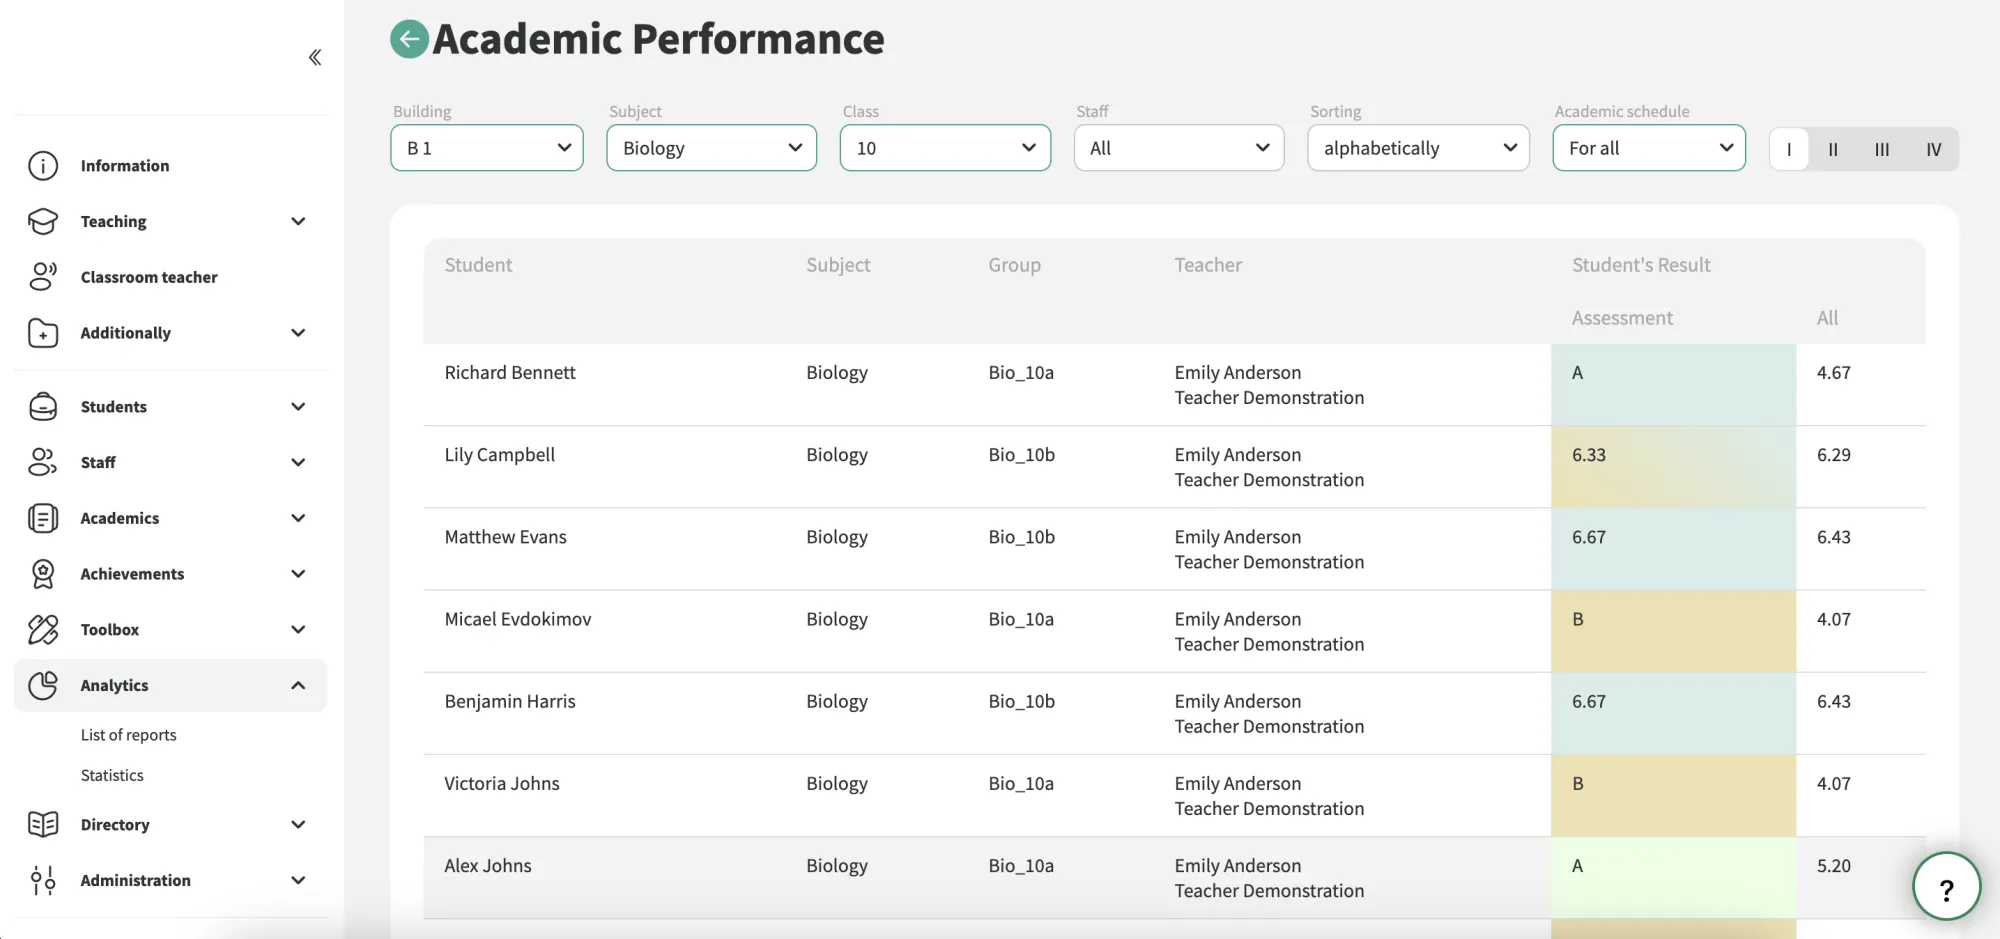Viewport: 2000px width, 939px height.
Task: Open the Academics sidebar section
Action: tap(170, 518)
